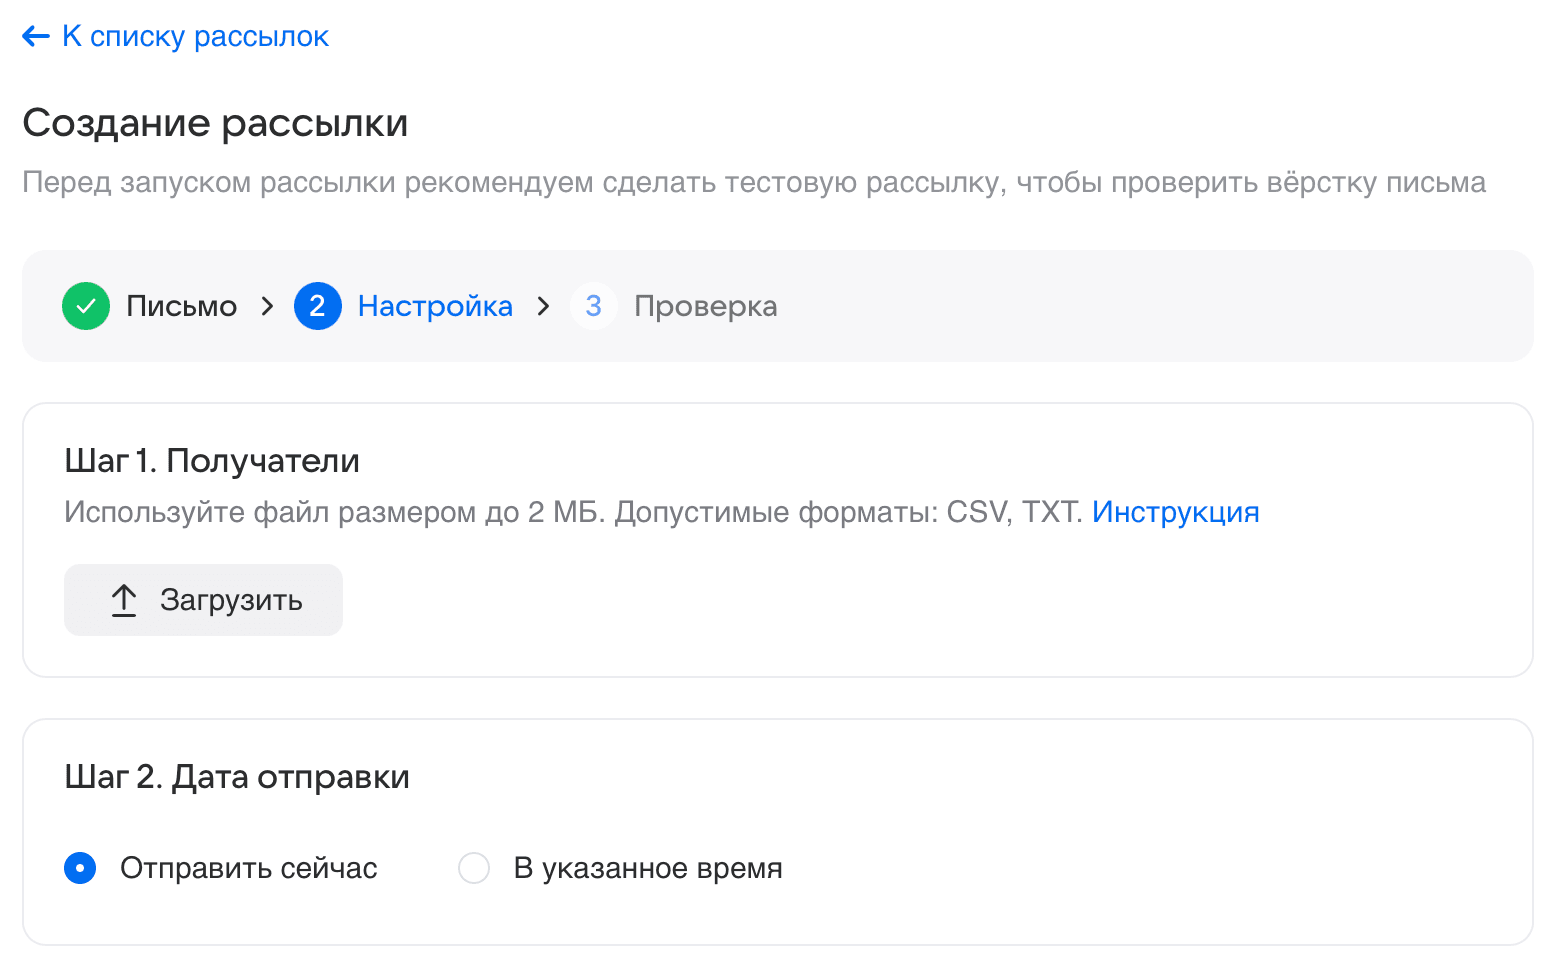1558x972 pixels.
Task: Select the 'Отправить сейчас' radio button
Action: click(80, 868)
